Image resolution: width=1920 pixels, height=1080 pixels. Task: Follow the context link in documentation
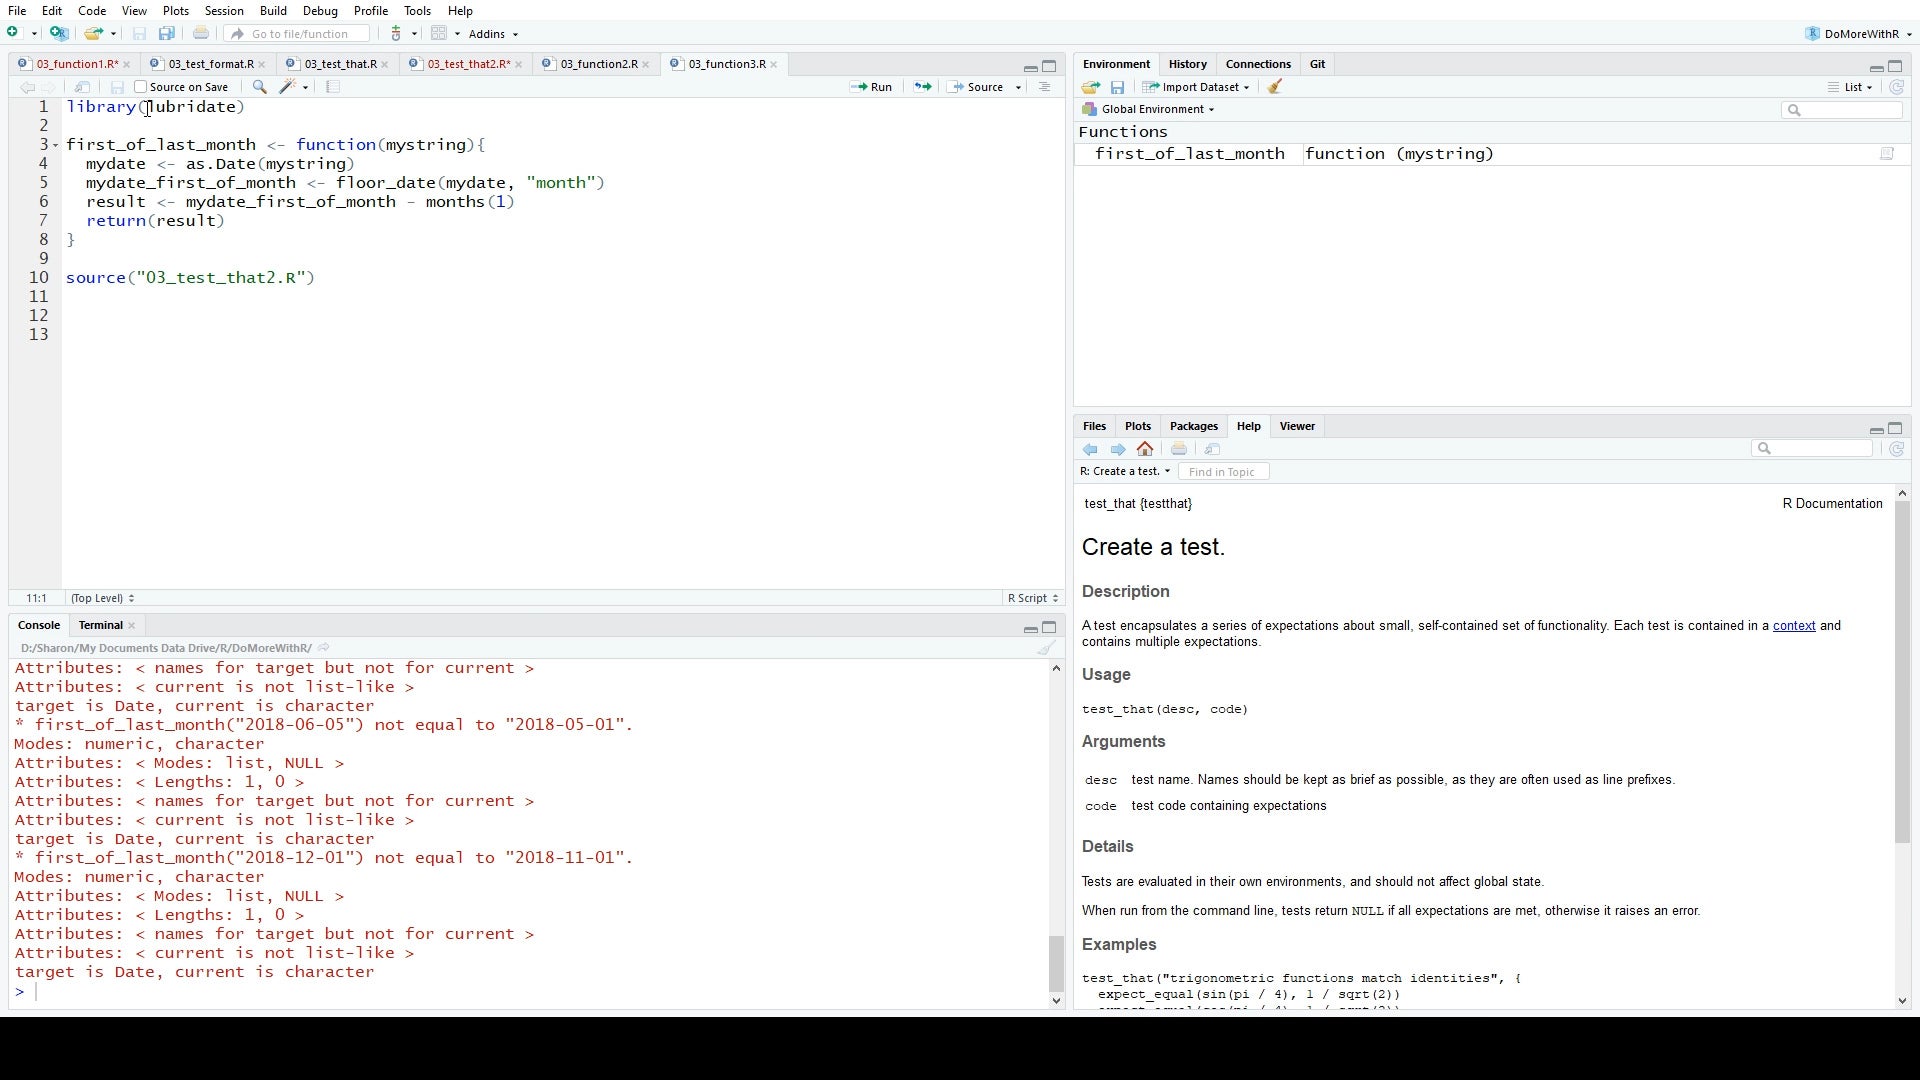click(1793, 626)
